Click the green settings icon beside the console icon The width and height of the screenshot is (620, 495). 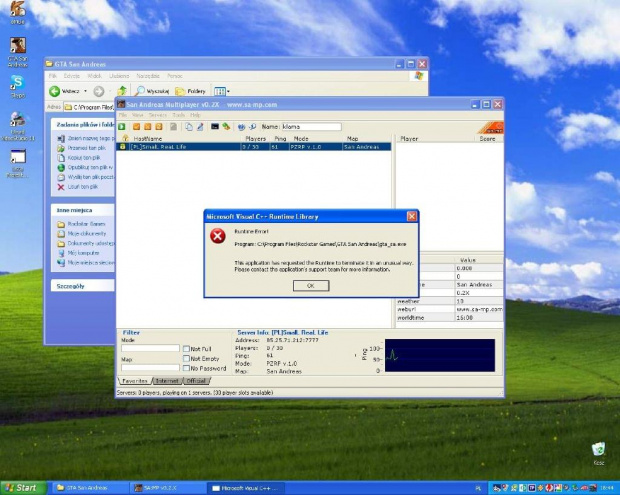coord(226,127)
